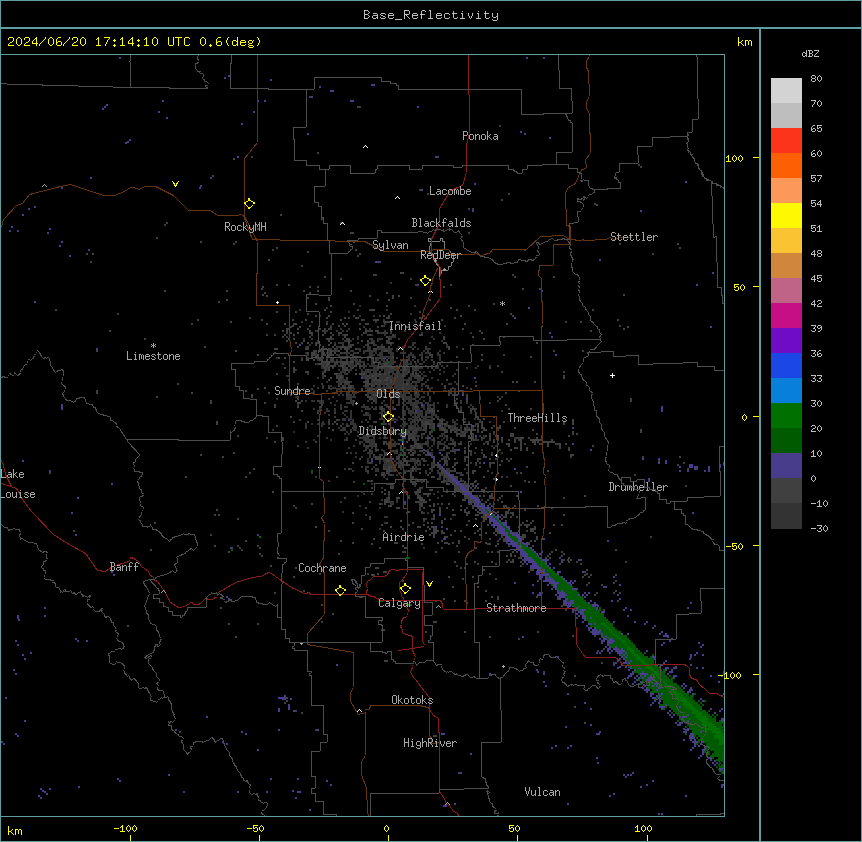
Task: Pick the blue 36-33 dBZ legend swatch
Action: pyautogui.click(x=786, y=365)
